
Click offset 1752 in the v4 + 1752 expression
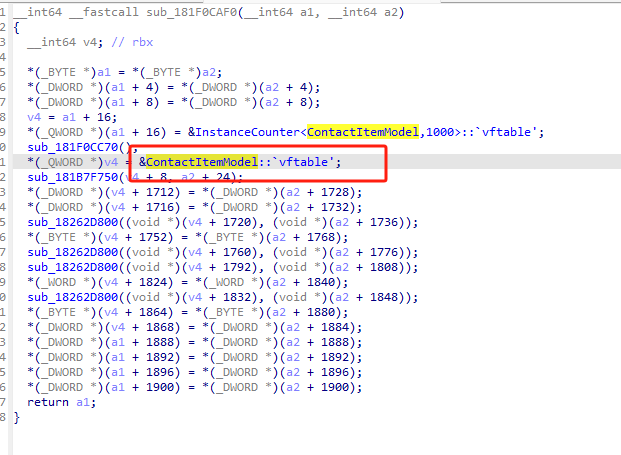(153, 237)
